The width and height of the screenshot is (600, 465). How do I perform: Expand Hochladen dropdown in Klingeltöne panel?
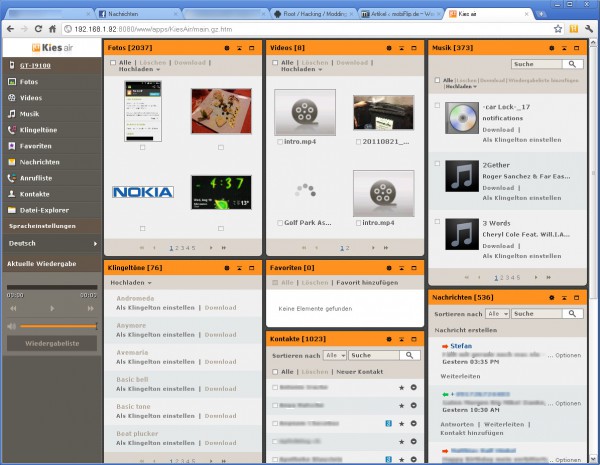(x=131, y=283)
